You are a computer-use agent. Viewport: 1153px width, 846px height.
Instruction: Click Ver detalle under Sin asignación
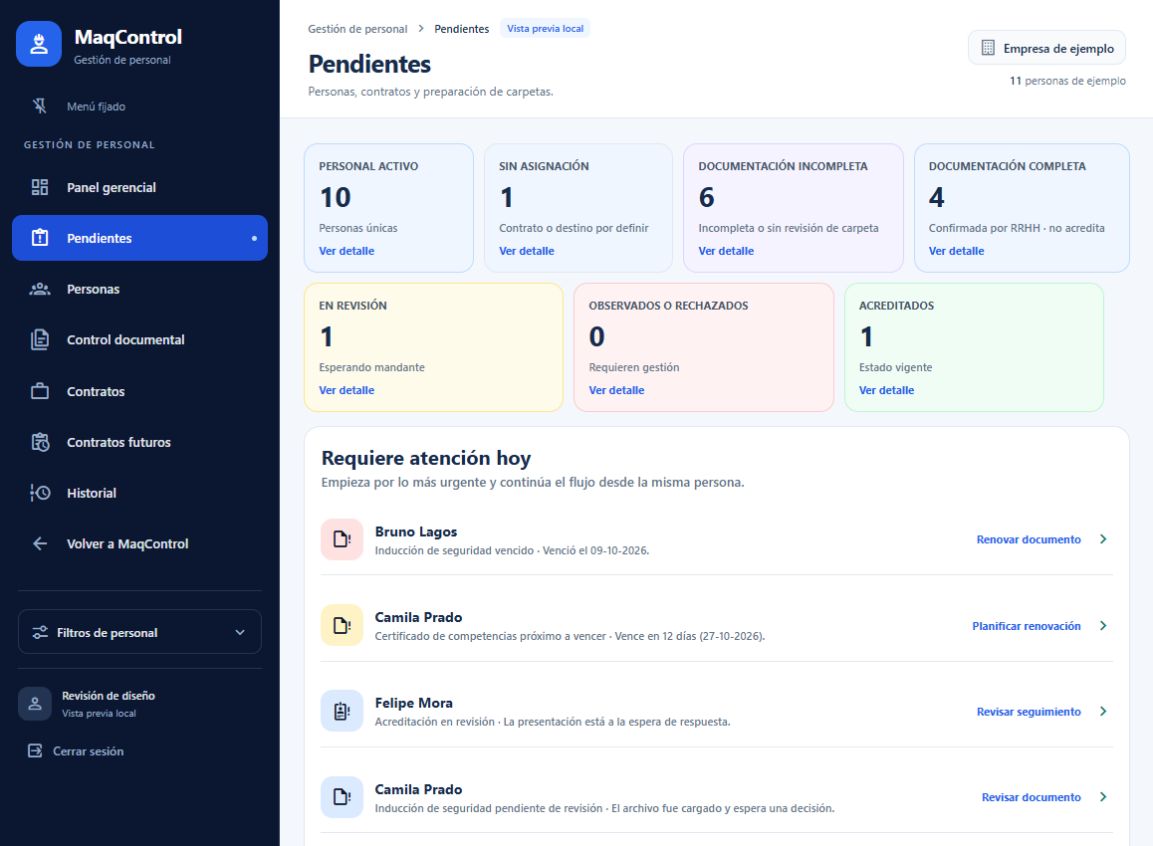coord(526,251)
